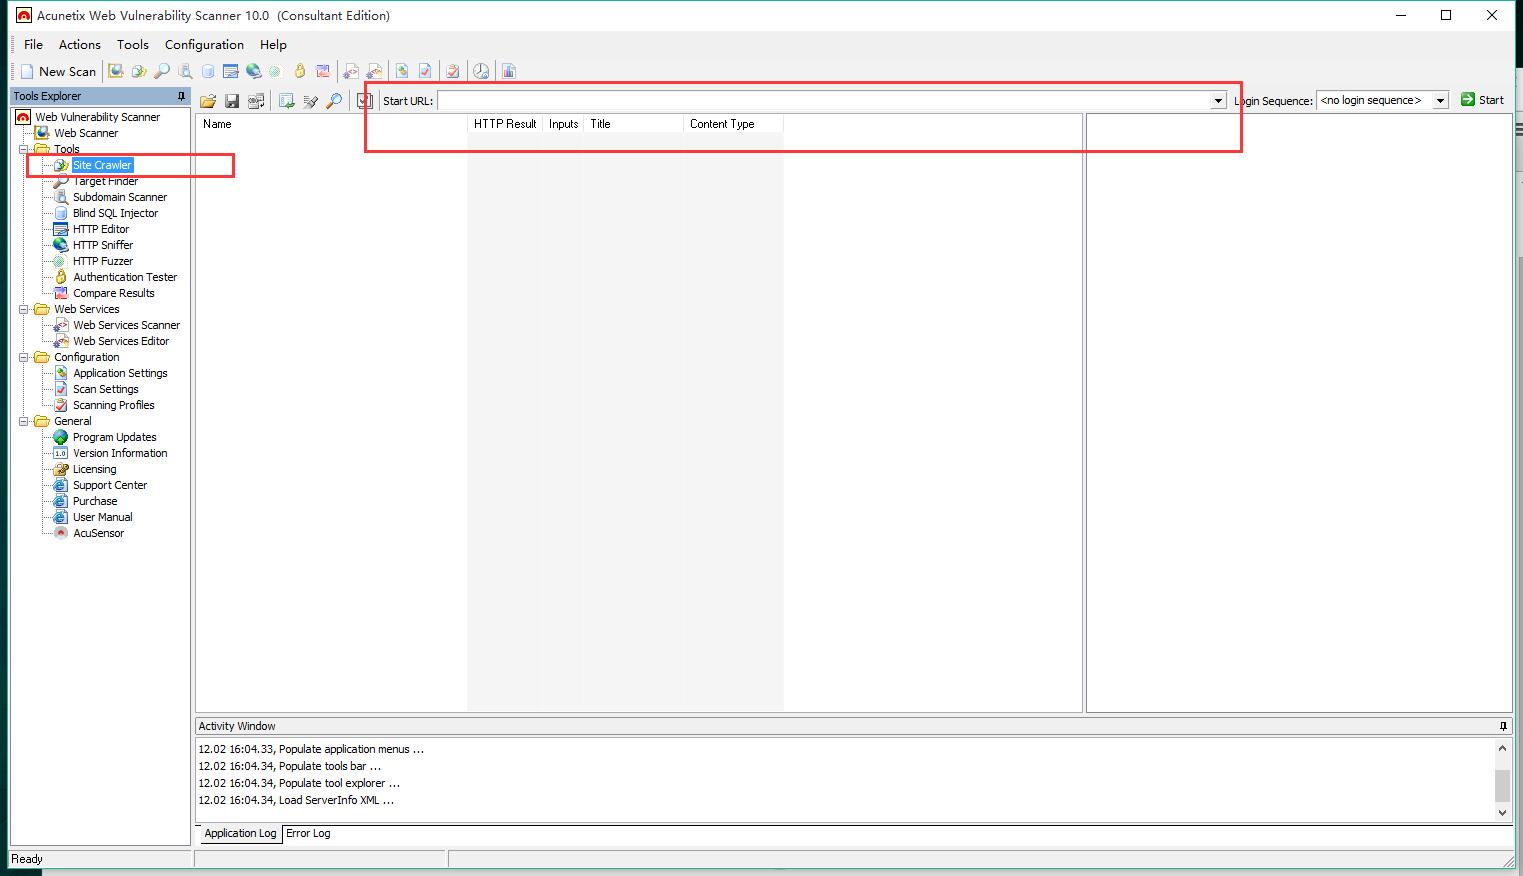Click the Target Finder icon in the top toolbar
1523x876 pixels.
coord(162,71)
